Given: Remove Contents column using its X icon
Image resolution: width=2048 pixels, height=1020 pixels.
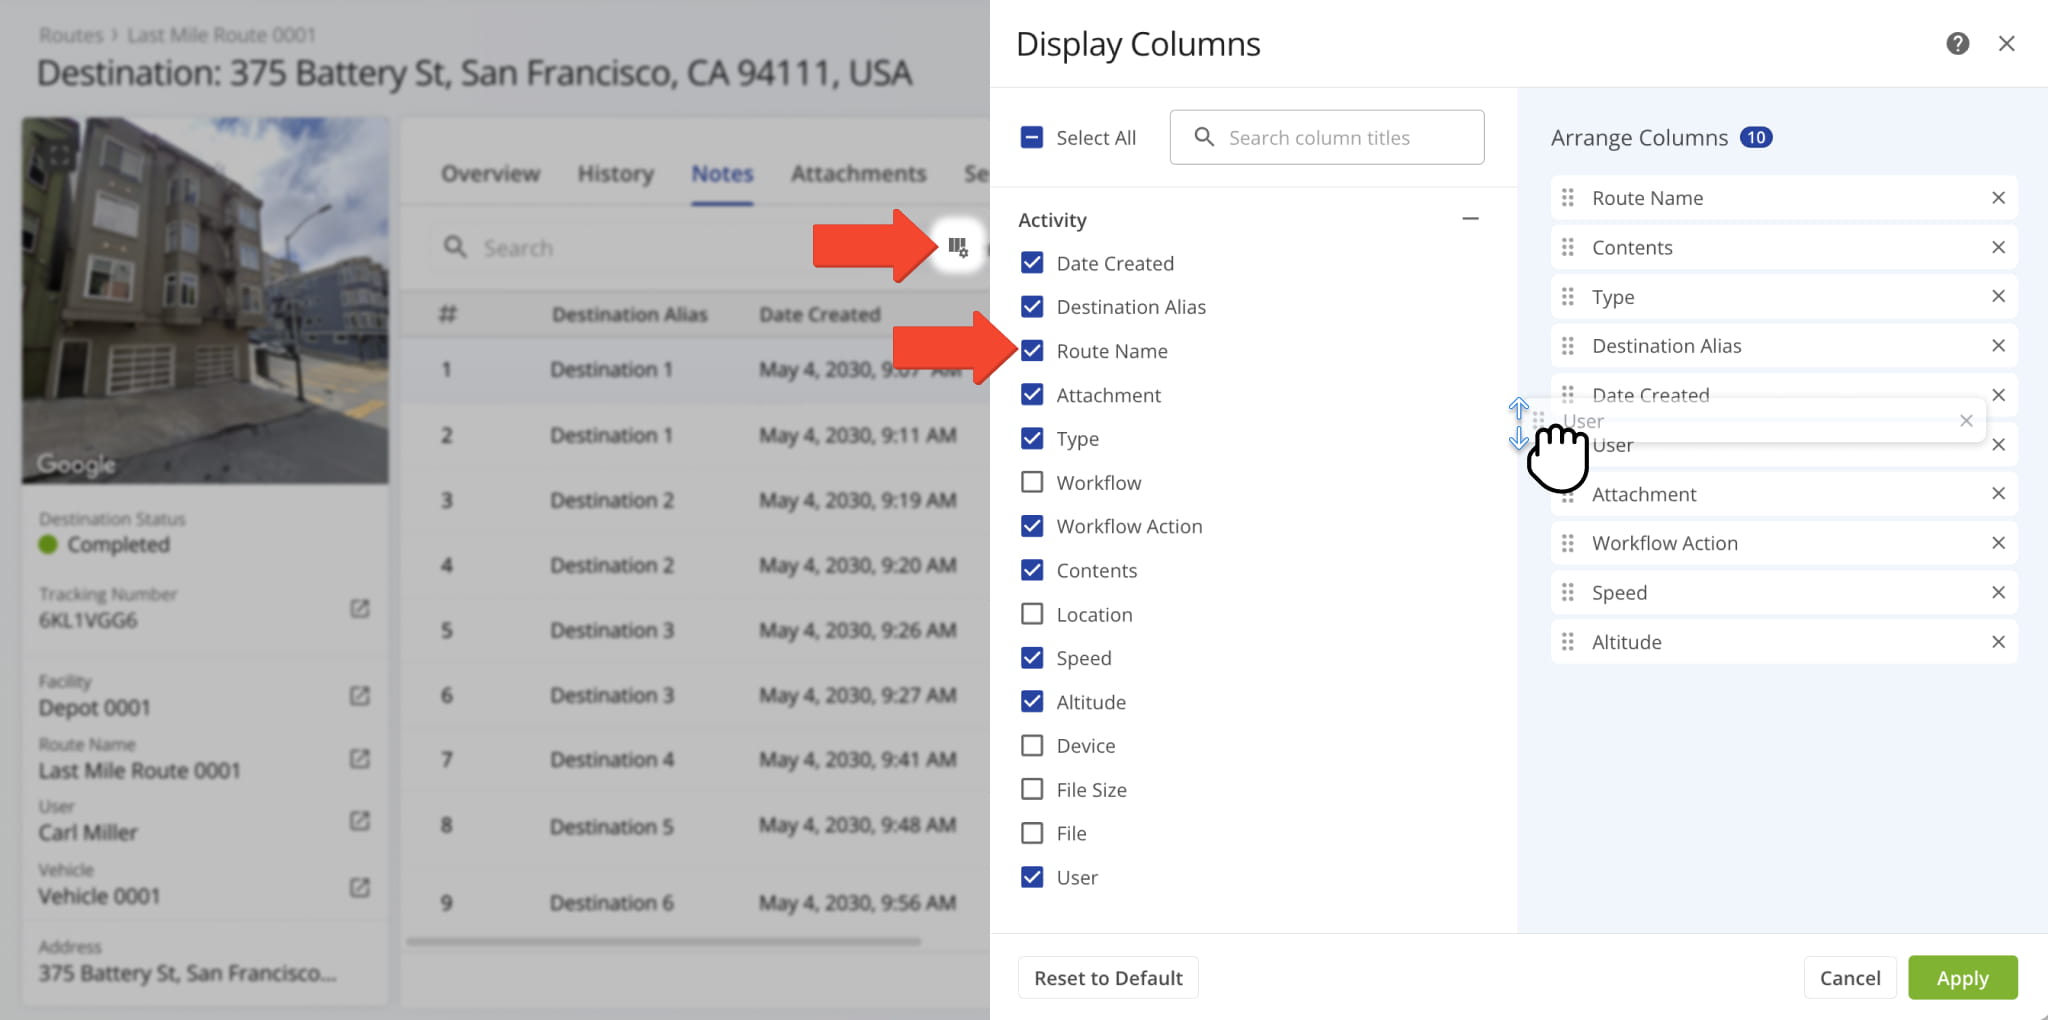Looking at the screenshot, I should (x=1997, y=247).
